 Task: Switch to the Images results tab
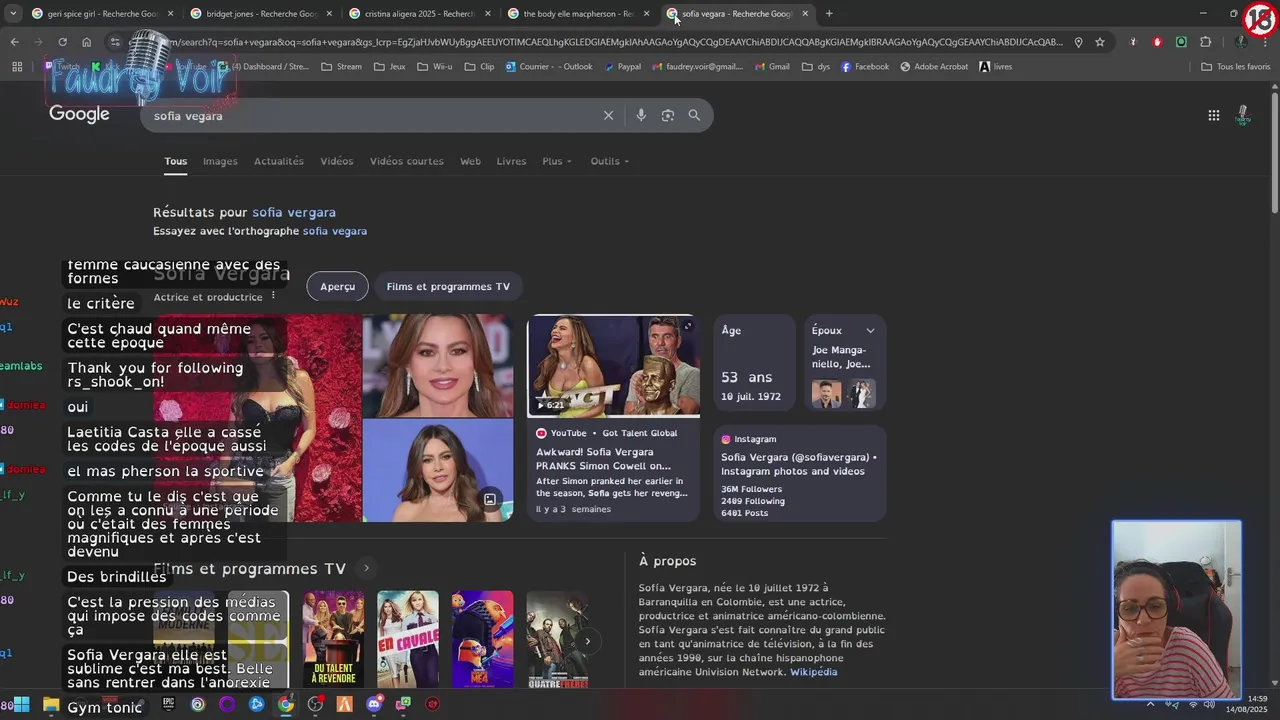pyautogui.click(x=220, y=161)
